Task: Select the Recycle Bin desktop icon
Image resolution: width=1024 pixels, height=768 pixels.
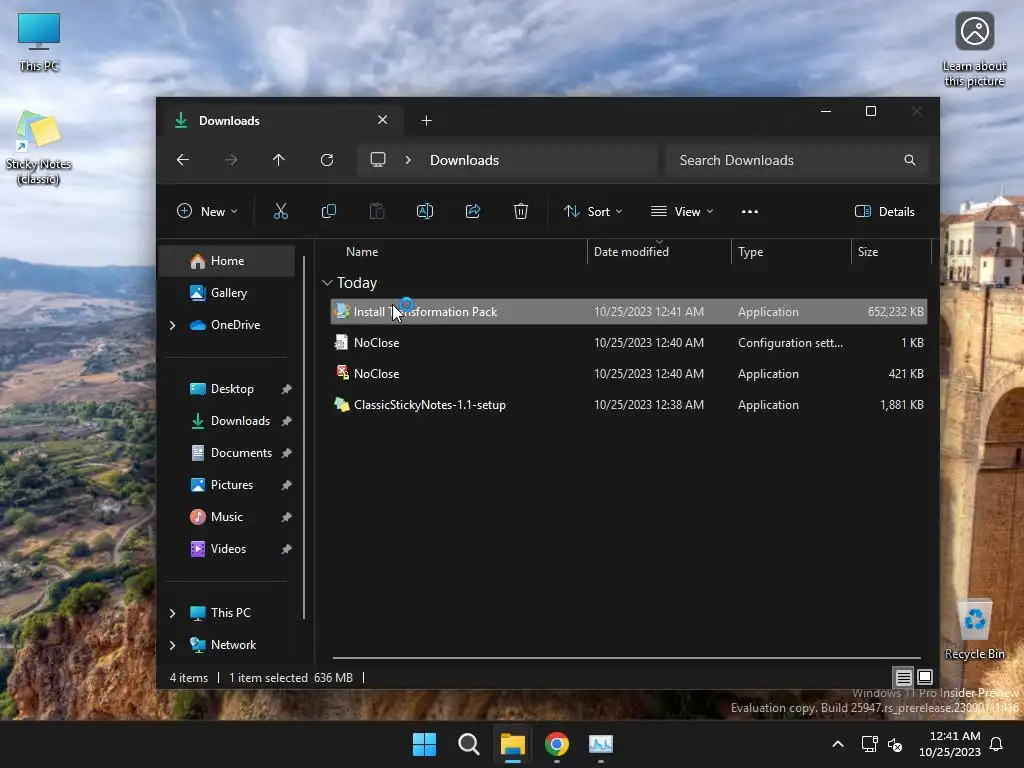Action: (974, 629)
